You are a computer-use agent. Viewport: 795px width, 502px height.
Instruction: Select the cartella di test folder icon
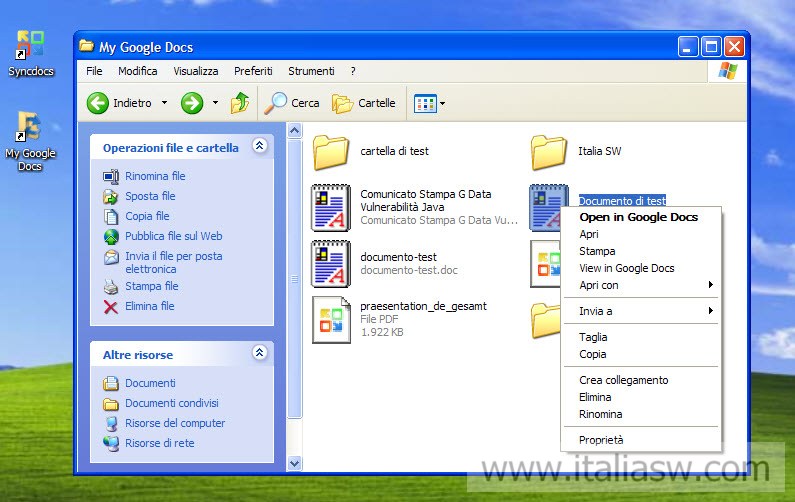(331, 152)
